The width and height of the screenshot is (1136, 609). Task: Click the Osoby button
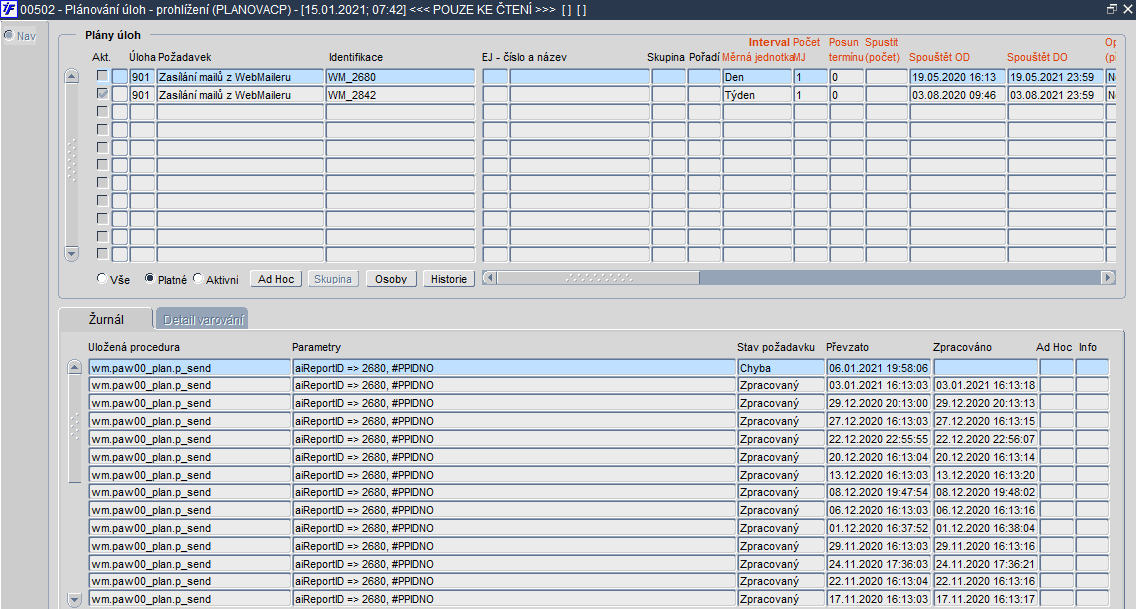(391, 279)
